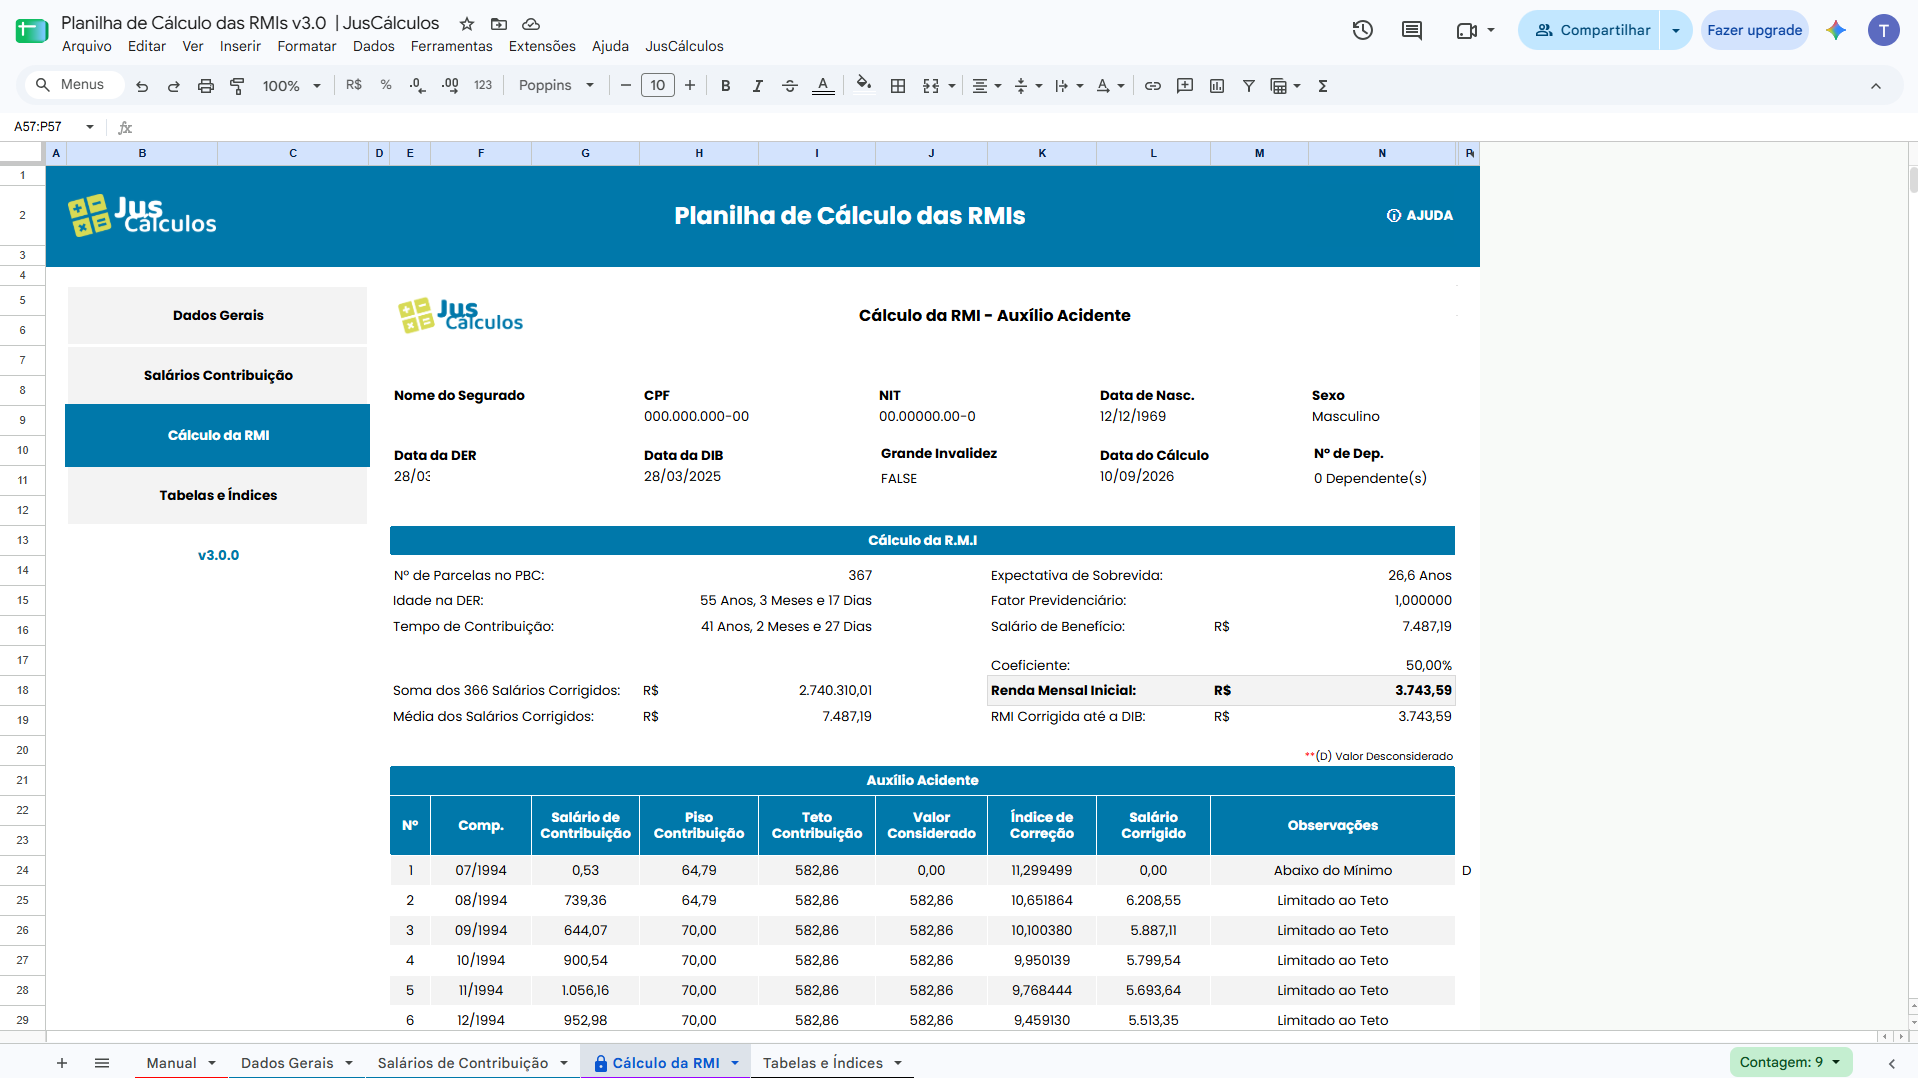
Task: Insert a link
Action: 1153,86
